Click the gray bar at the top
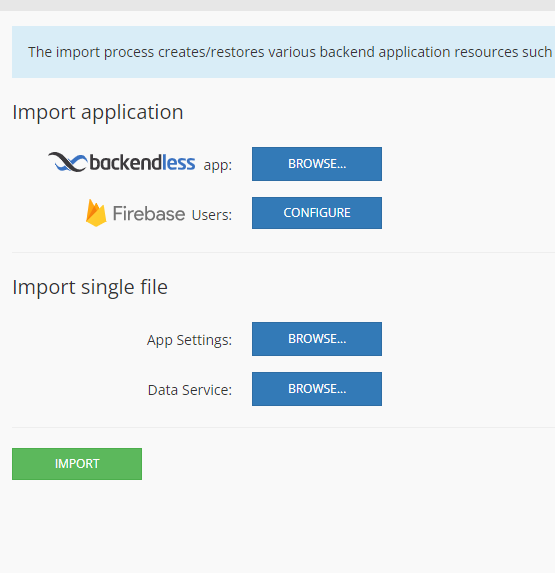This screenshot has width=555, height=573. 277,5
